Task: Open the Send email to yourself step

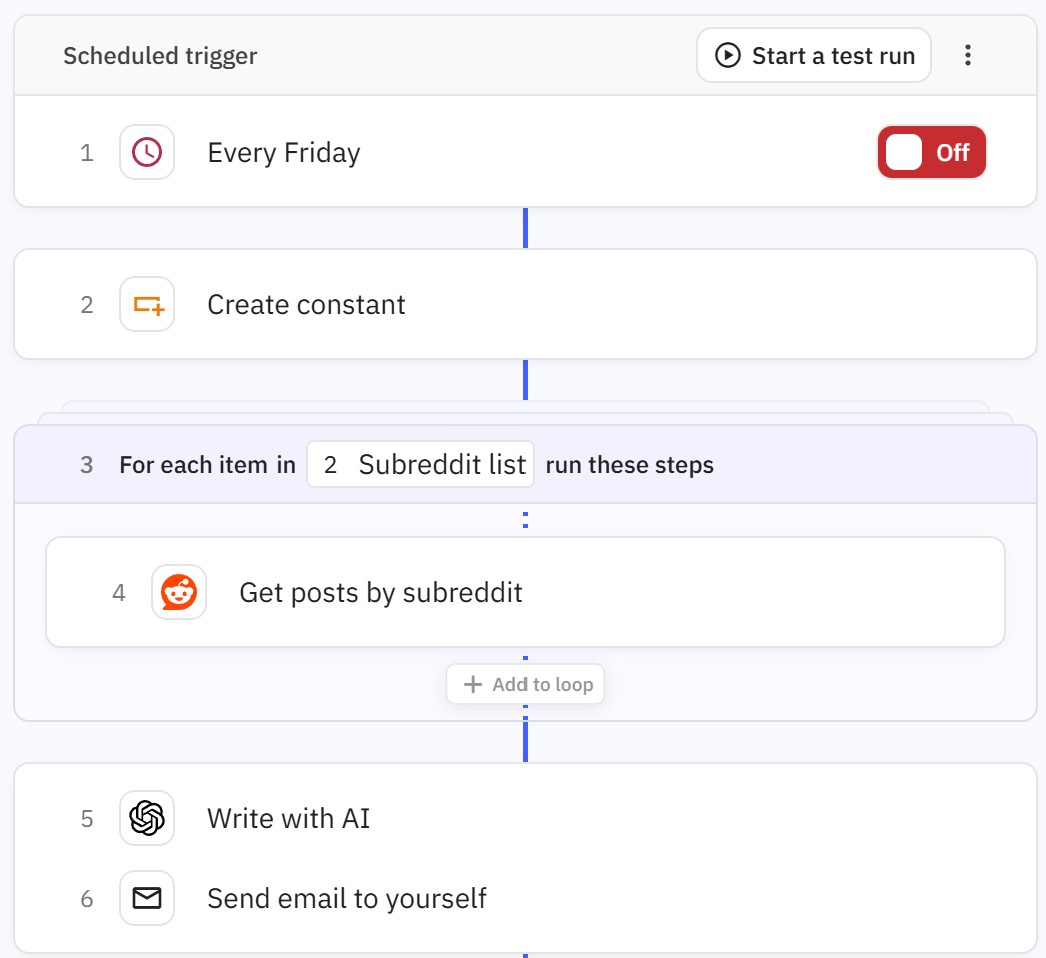Action: [346, 898]
